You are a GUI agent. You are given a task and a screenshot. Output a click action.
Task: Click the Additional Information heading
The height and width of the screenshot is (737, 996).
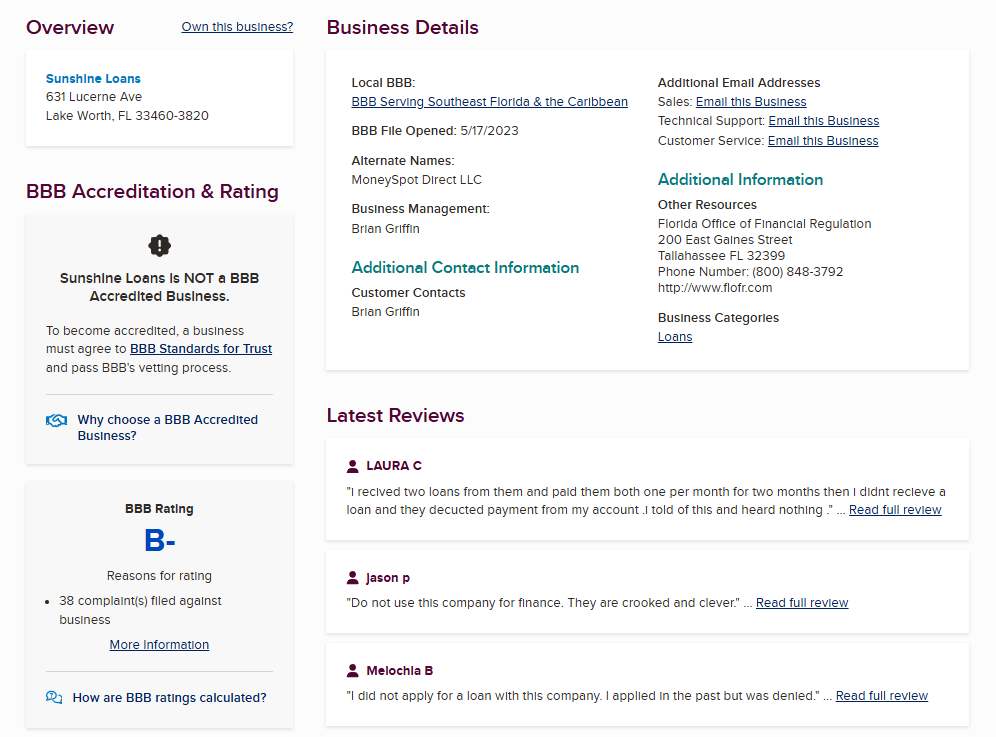[740, 180]
